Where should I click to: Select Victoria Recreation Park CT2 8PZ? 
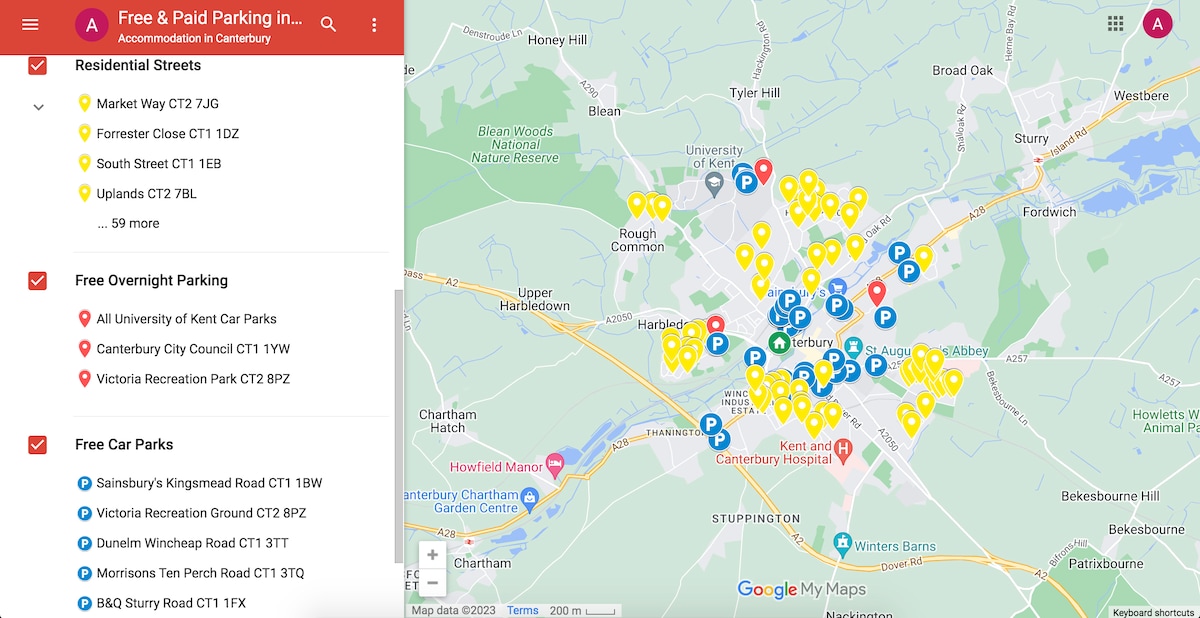pos(193,379)
